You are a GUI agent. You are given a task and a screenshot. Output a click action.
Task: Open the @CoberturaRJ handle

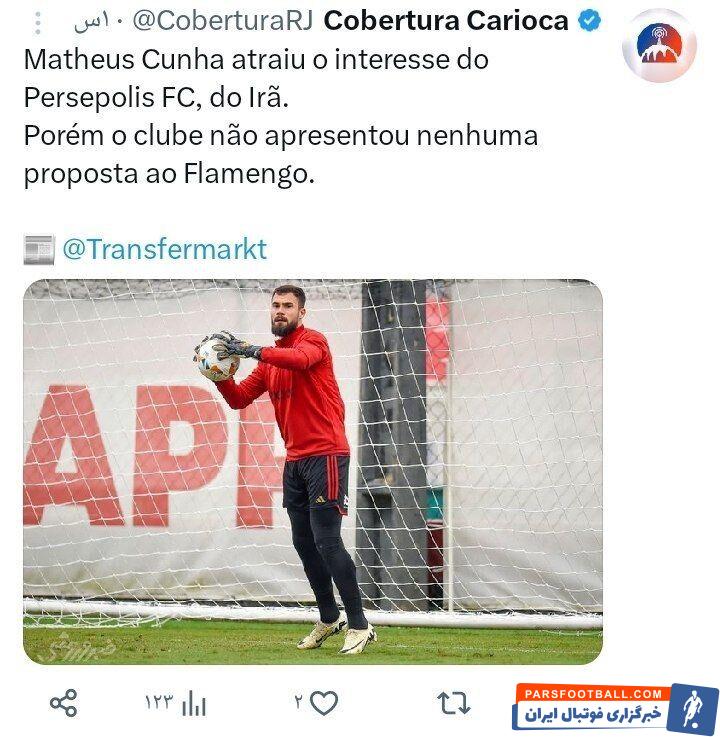(223, 22)
